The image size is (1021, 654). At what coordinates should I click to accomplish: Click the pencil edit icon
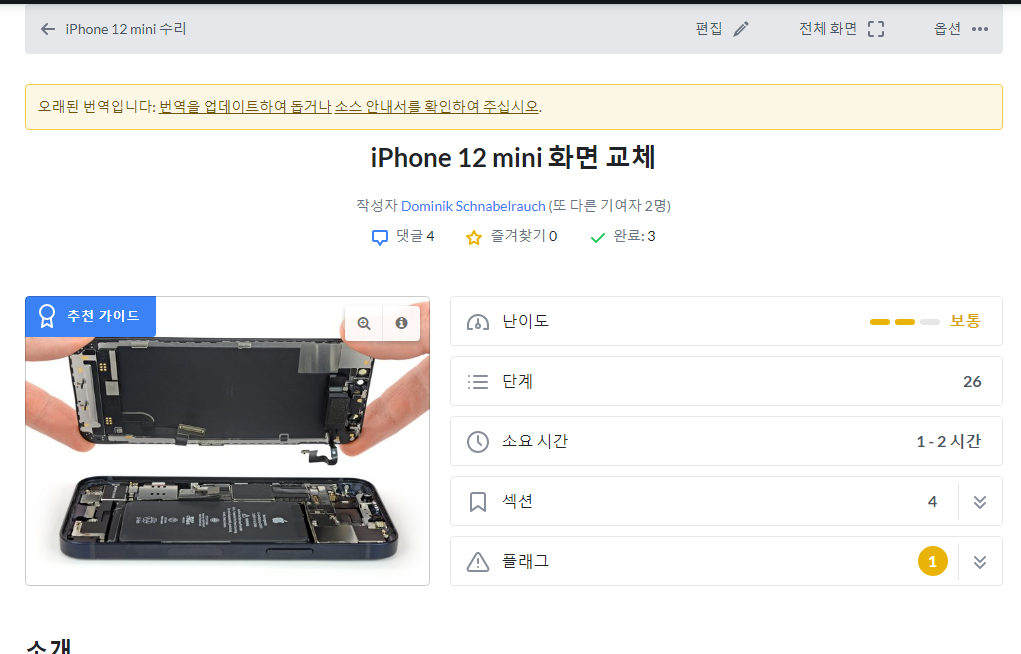[741, 29]
